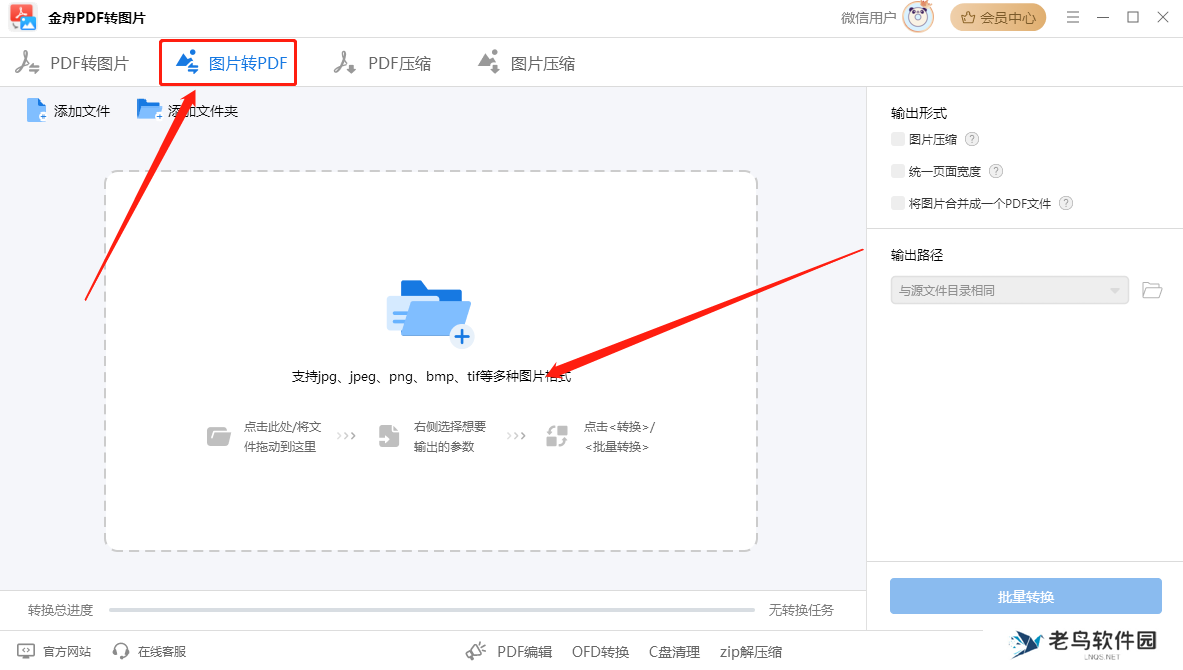Image resolution: width=1183 pixels, height=670 pixels.
Task: Check the 统一页面宽度 option
Action: (897, 171)
